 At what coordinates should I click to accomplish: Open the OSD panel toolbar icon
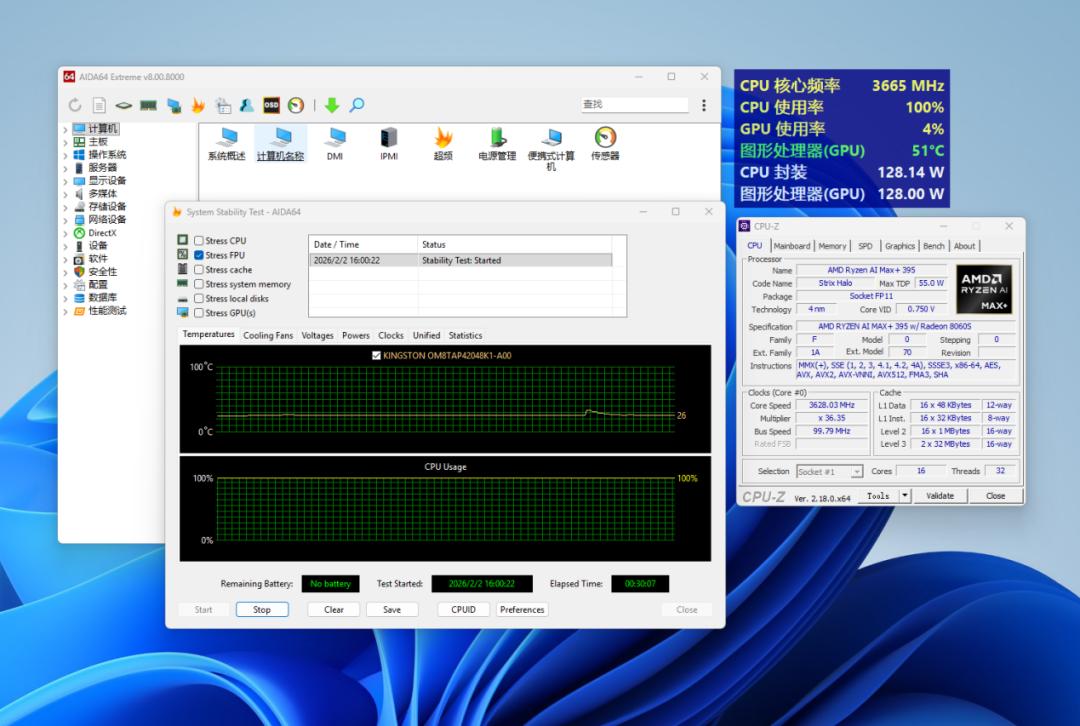point(271,105)
